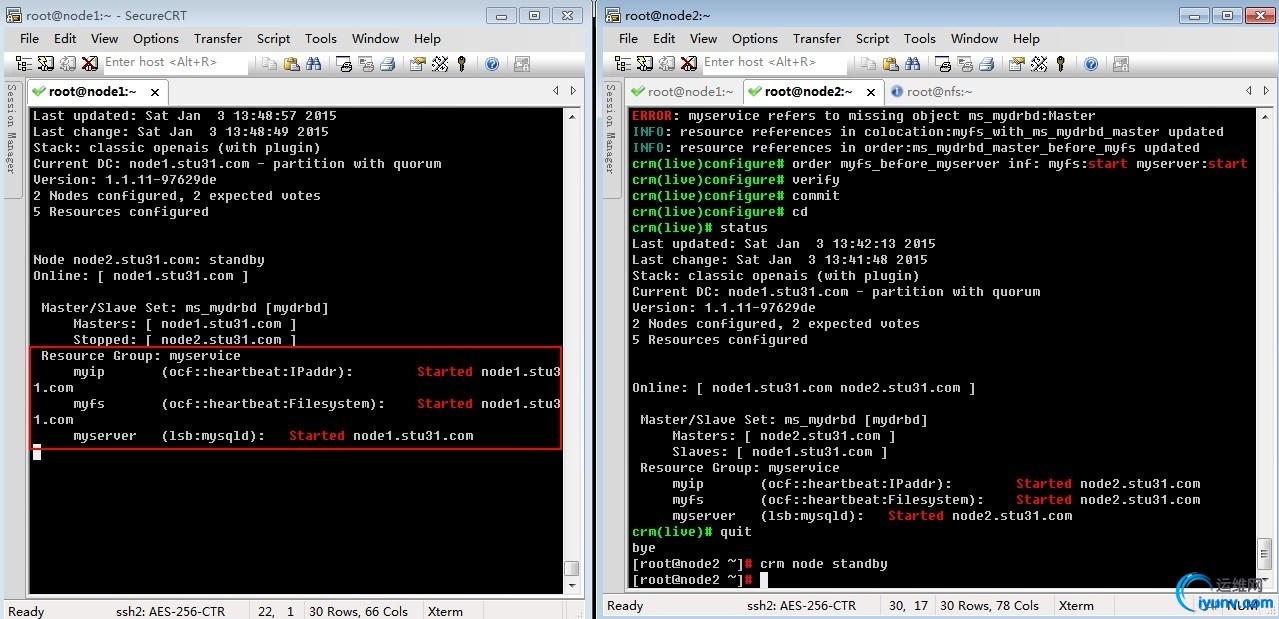Open Transfer menu in node1 window
The width and height of the screenshot is (1279, 619).
(x=218, y=38)
